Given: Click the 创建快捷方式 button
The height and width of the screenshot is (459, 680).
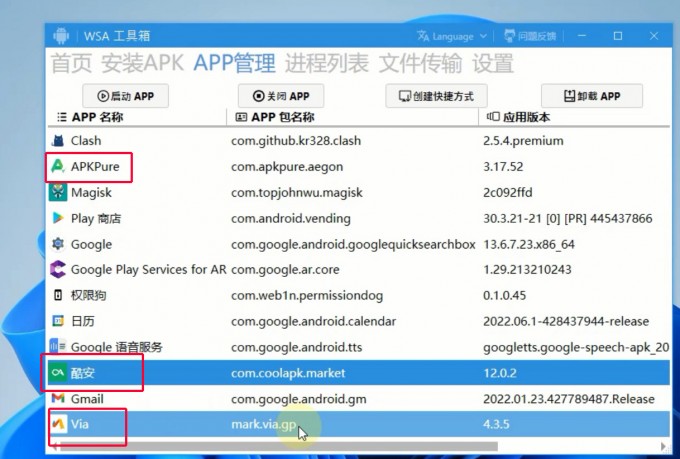Looking at the screenshot, I should pyautogui.click(x=436, y=96).
